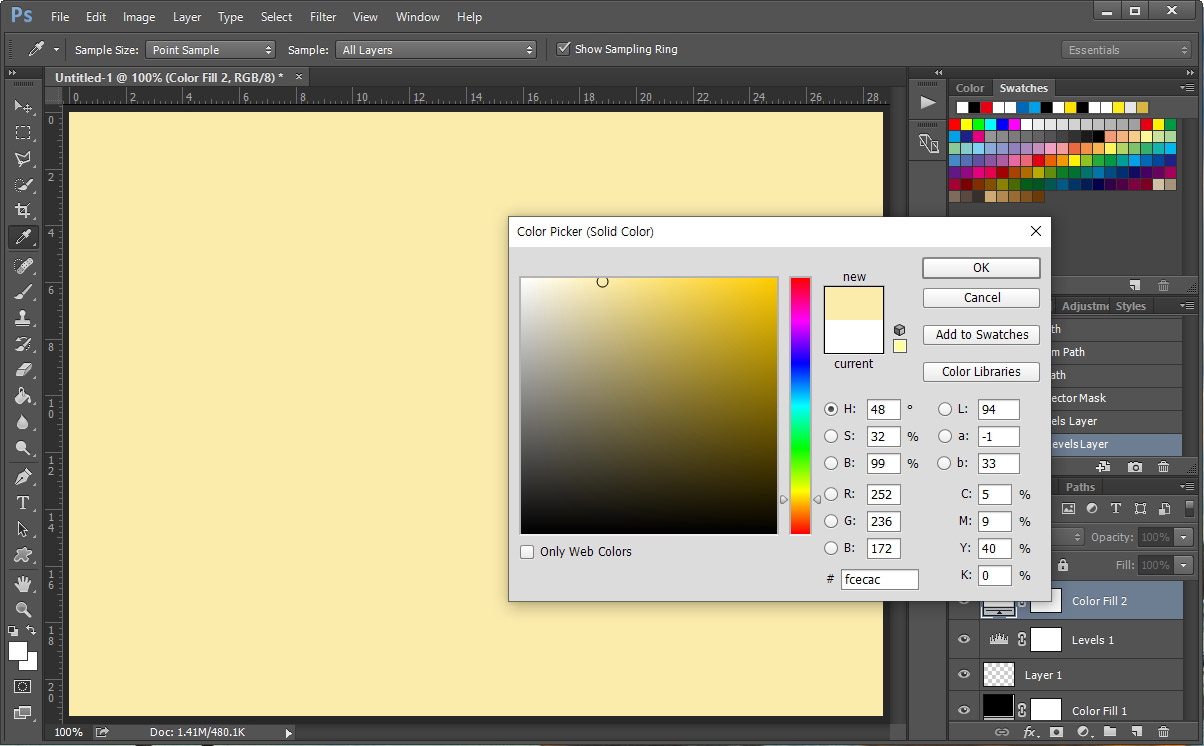This screenshot has width=1204, height=746.
Task: Select the Quick Selection tool
Action: click(x=23, y=185)
